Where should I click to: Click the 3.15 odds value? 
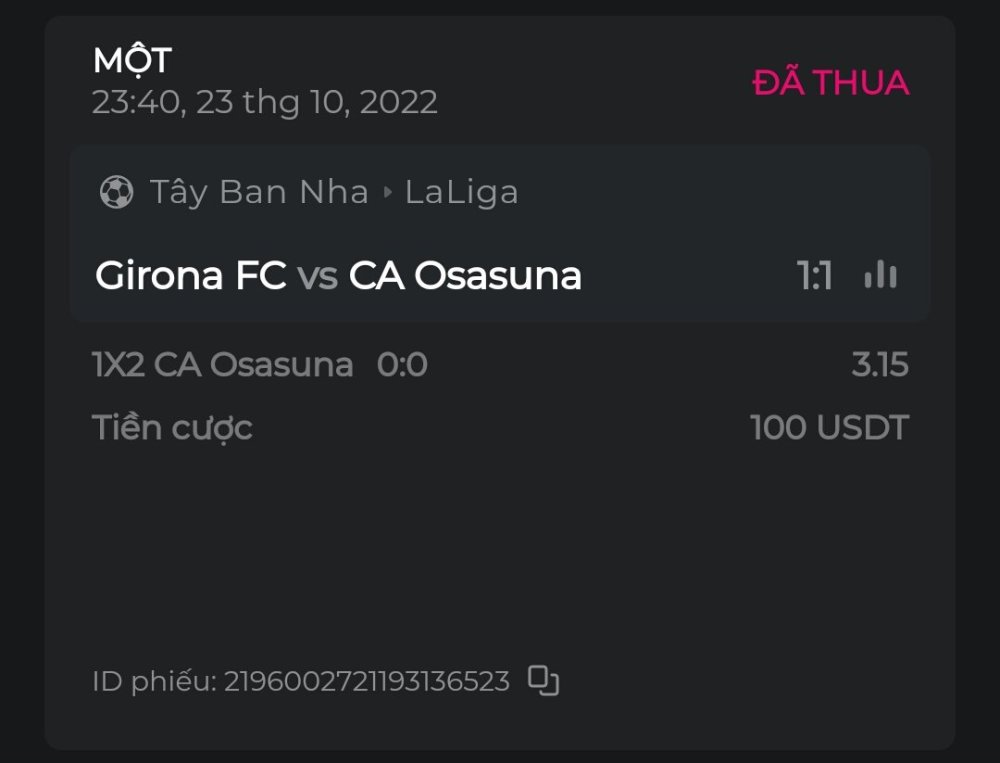click(x=879, y=365)
